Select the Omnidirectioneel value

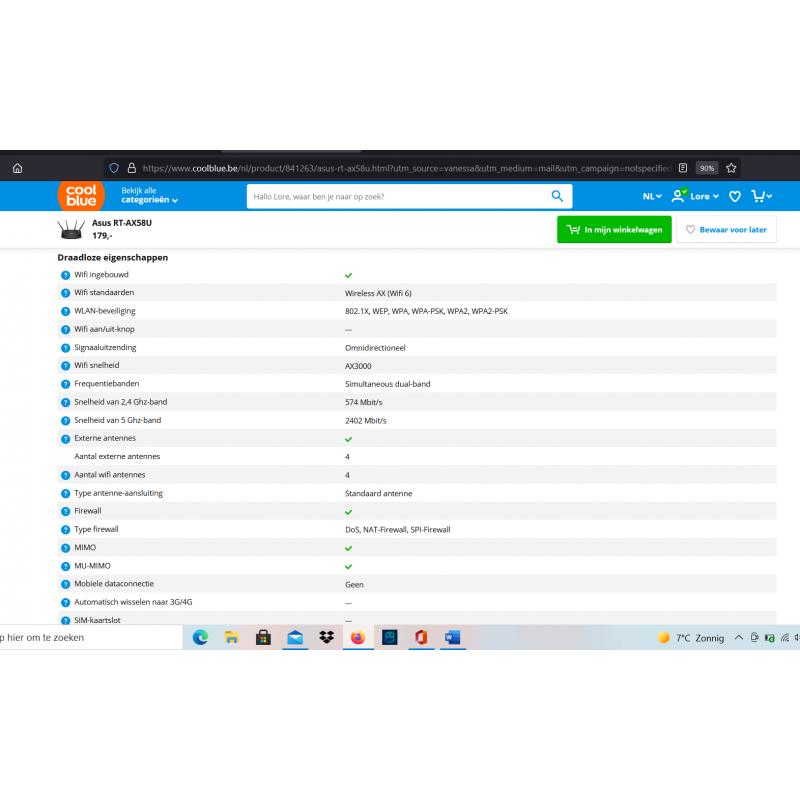click(375, 348)
